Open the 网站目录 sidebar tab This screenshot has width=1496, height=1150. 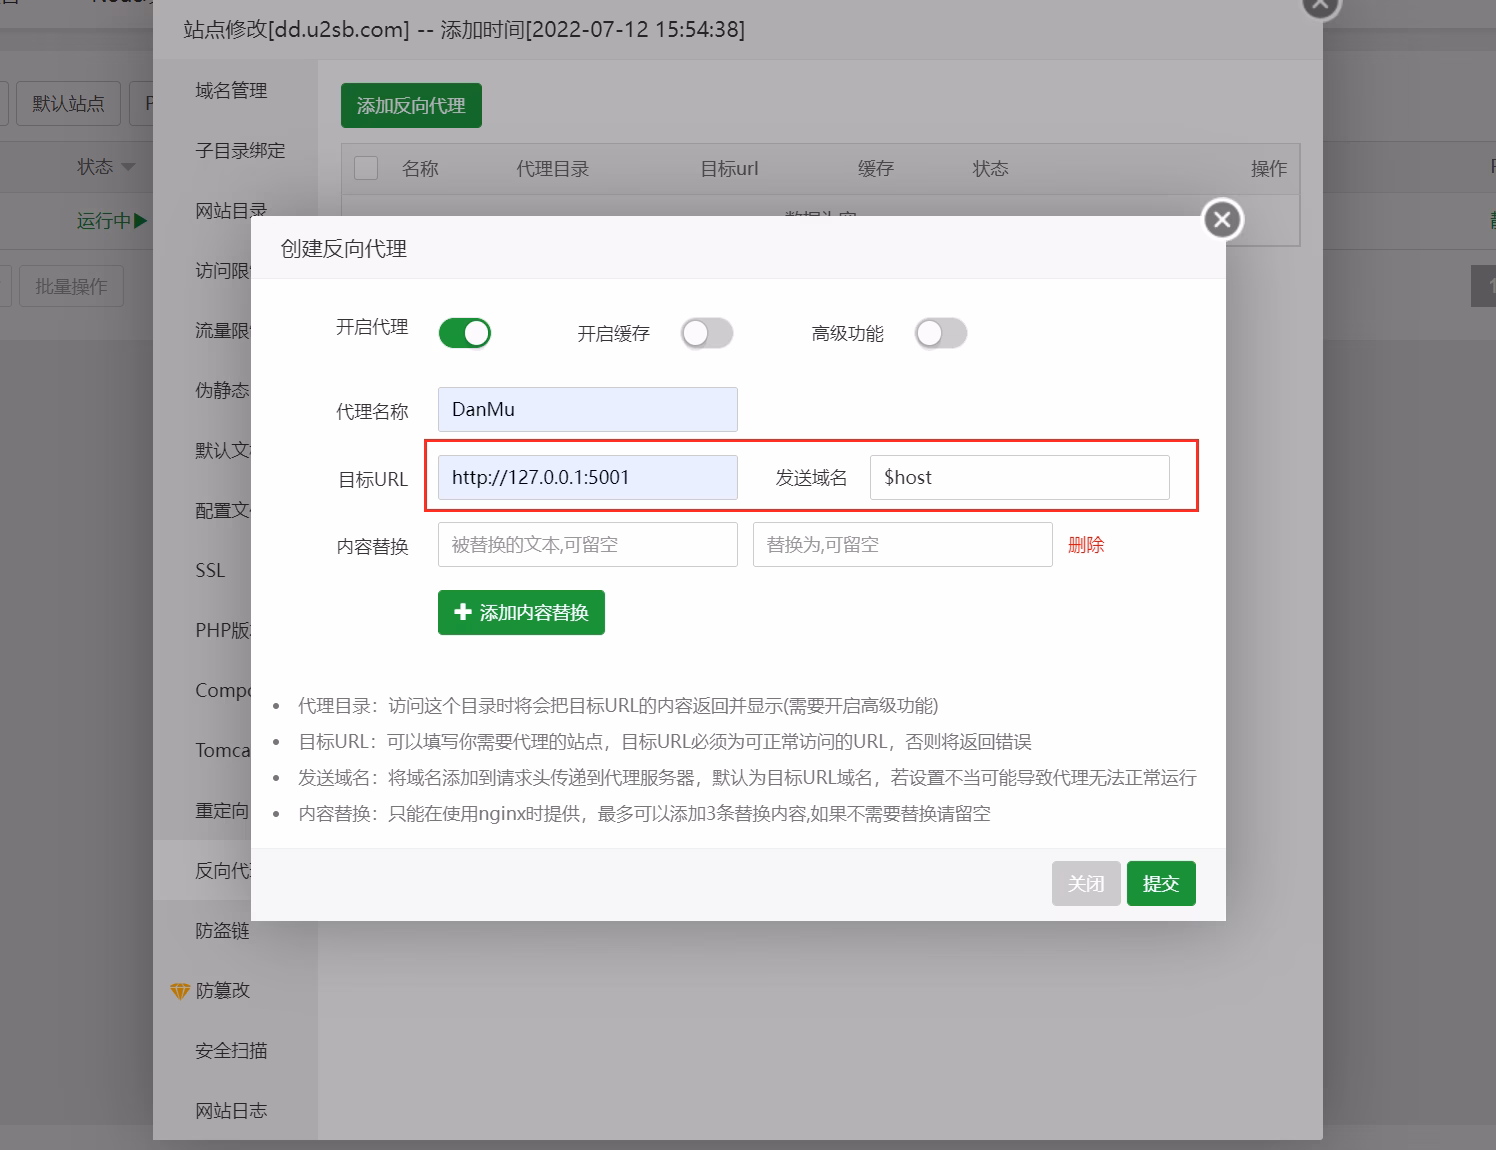231,210
